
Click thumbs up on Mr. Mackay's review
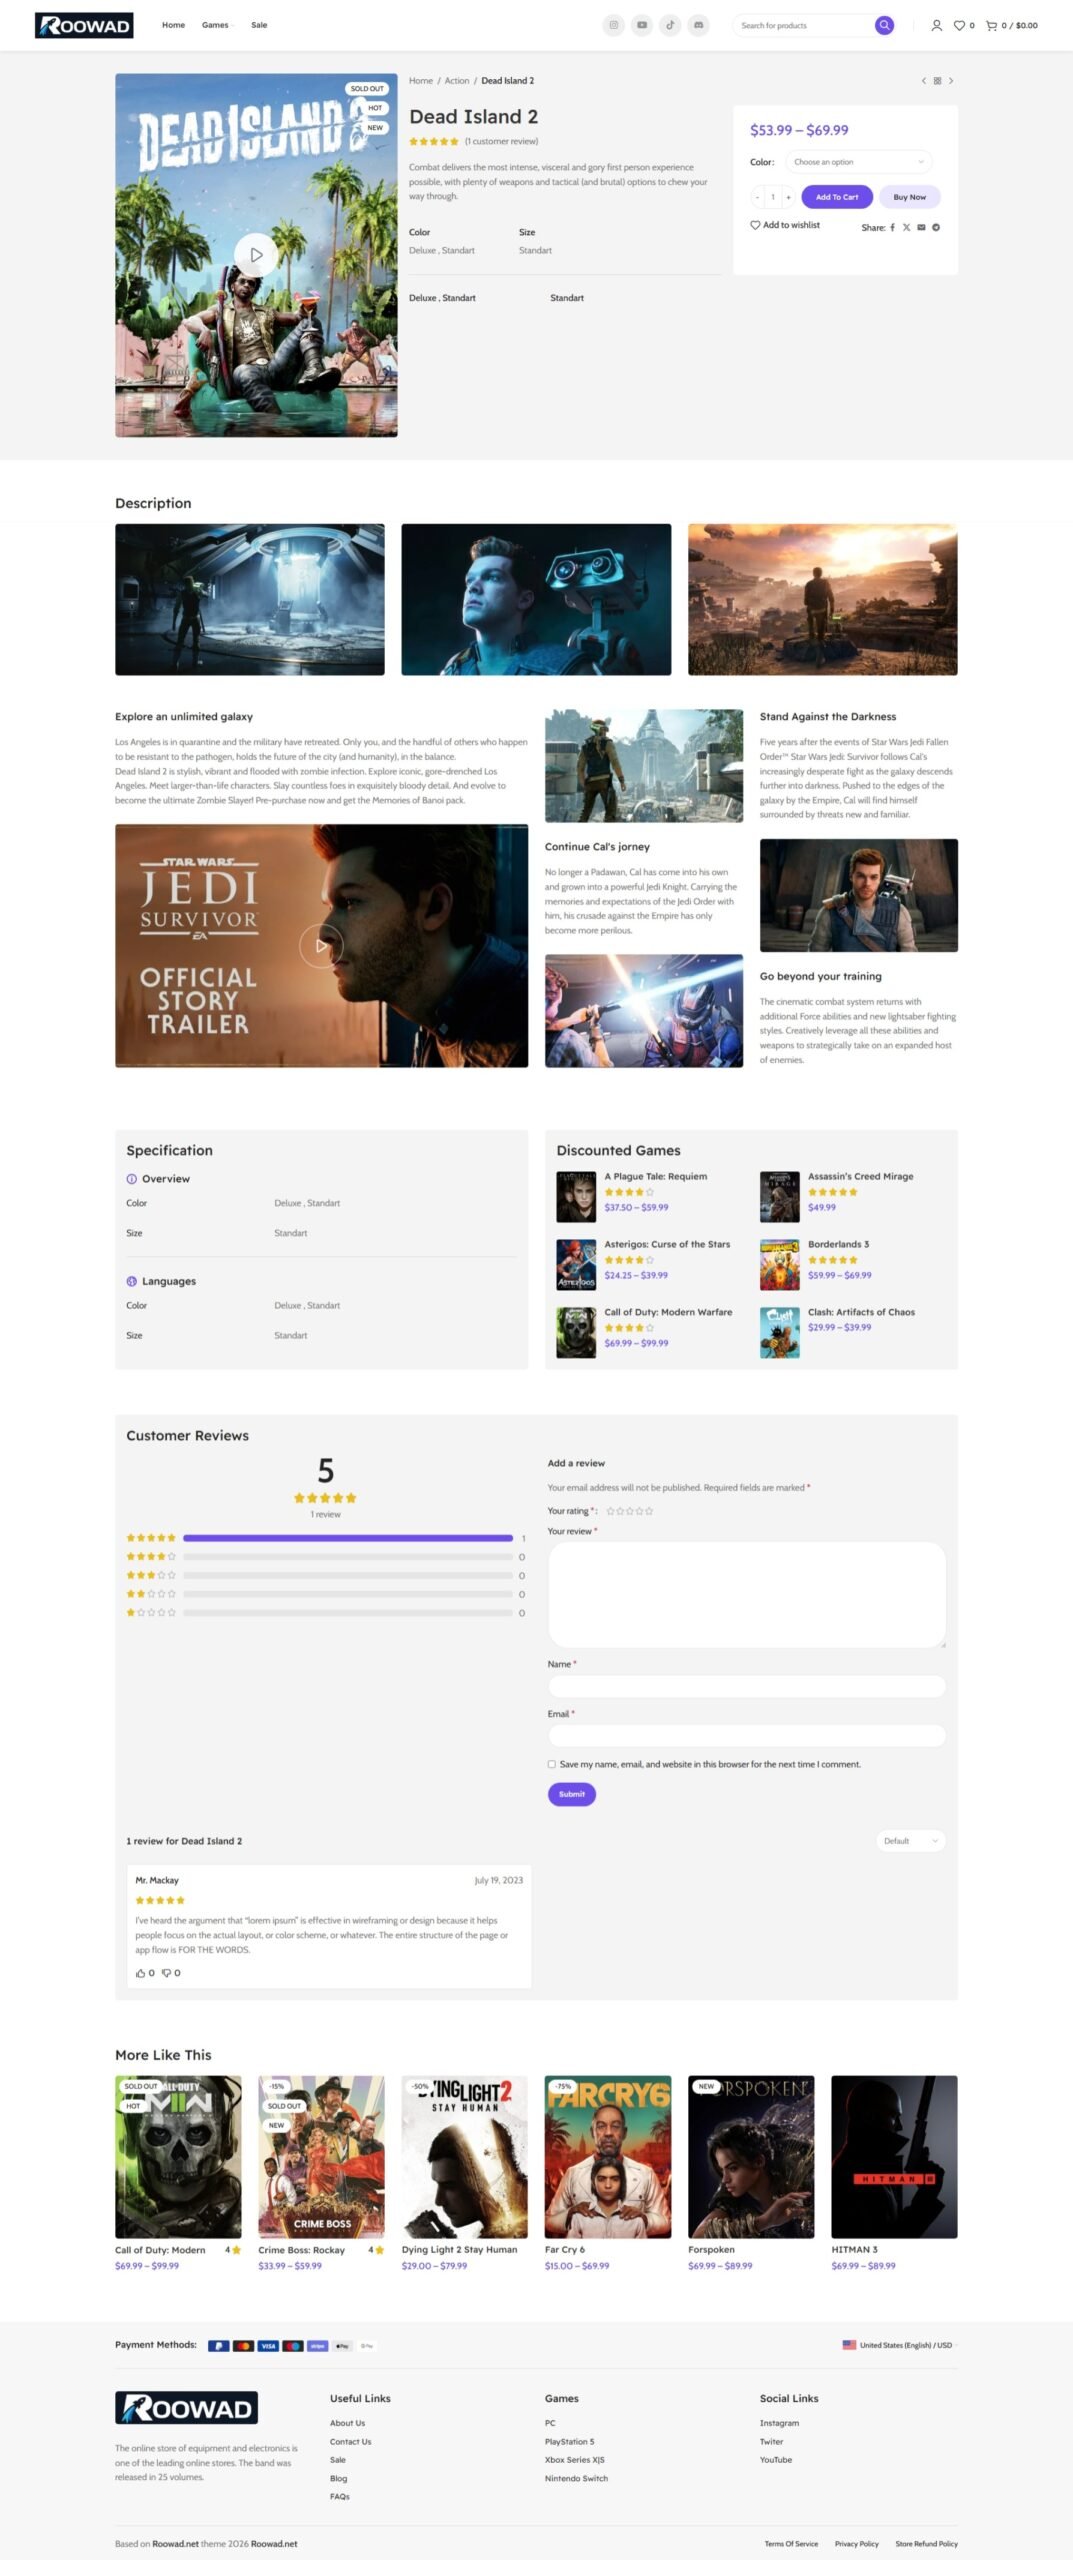[140, 1973]
